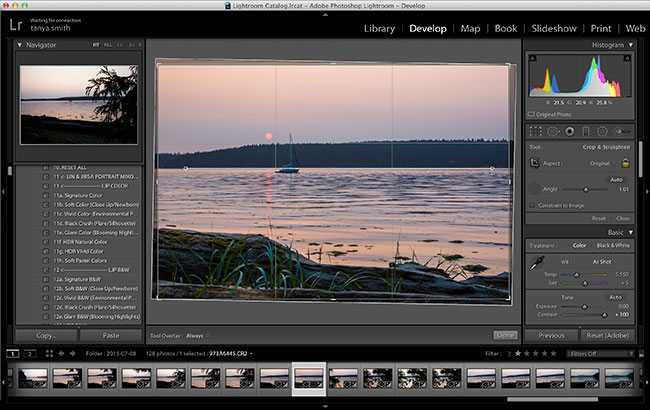This screenshot has width=650, height=410.
Task: Set filter to three star rating
Action: (536, 354)
